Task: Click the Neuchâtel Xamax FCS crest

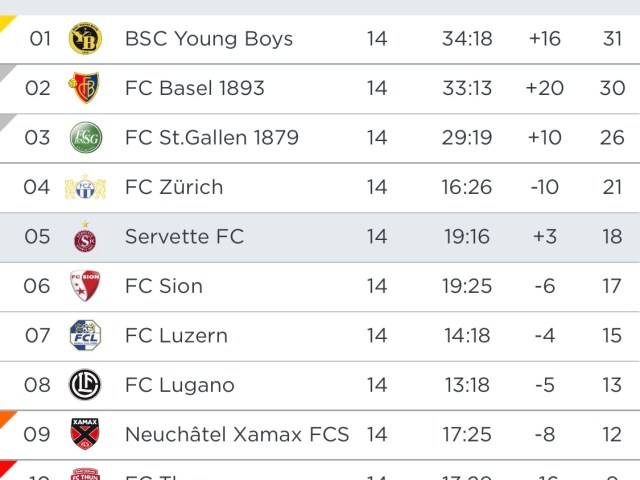Action: (85, 434)
